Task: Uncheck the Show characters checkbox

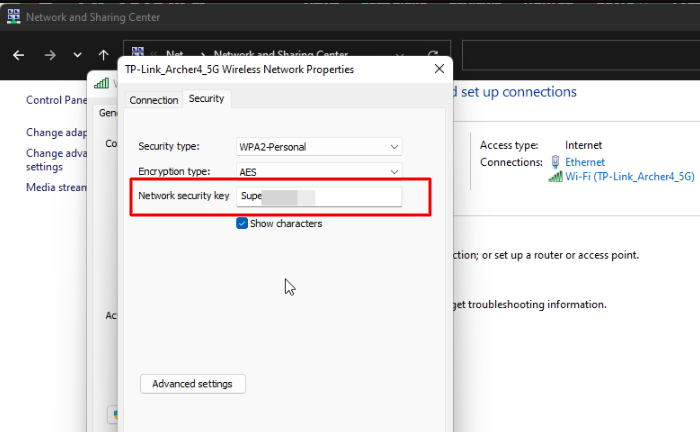Action: 242,223
